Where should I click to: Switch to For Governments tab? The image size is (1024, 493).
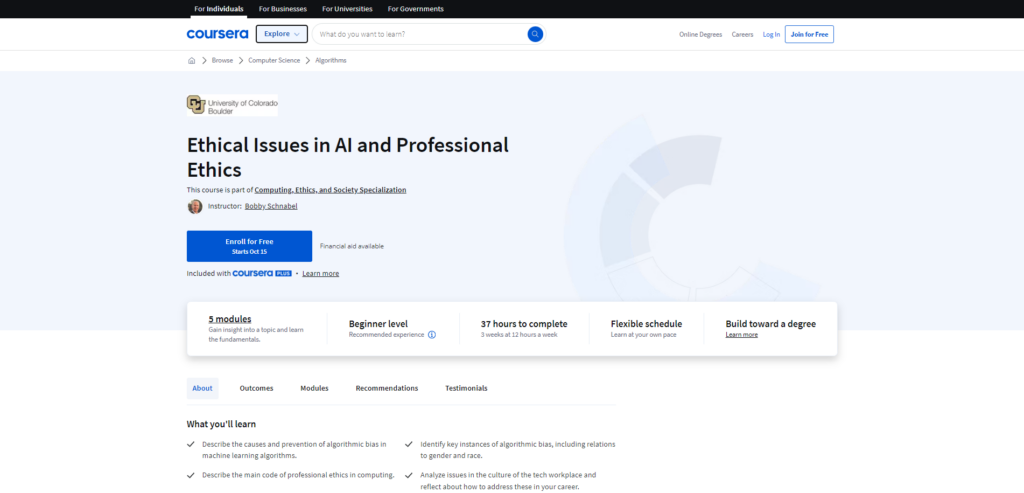click(x=415, y=9)
